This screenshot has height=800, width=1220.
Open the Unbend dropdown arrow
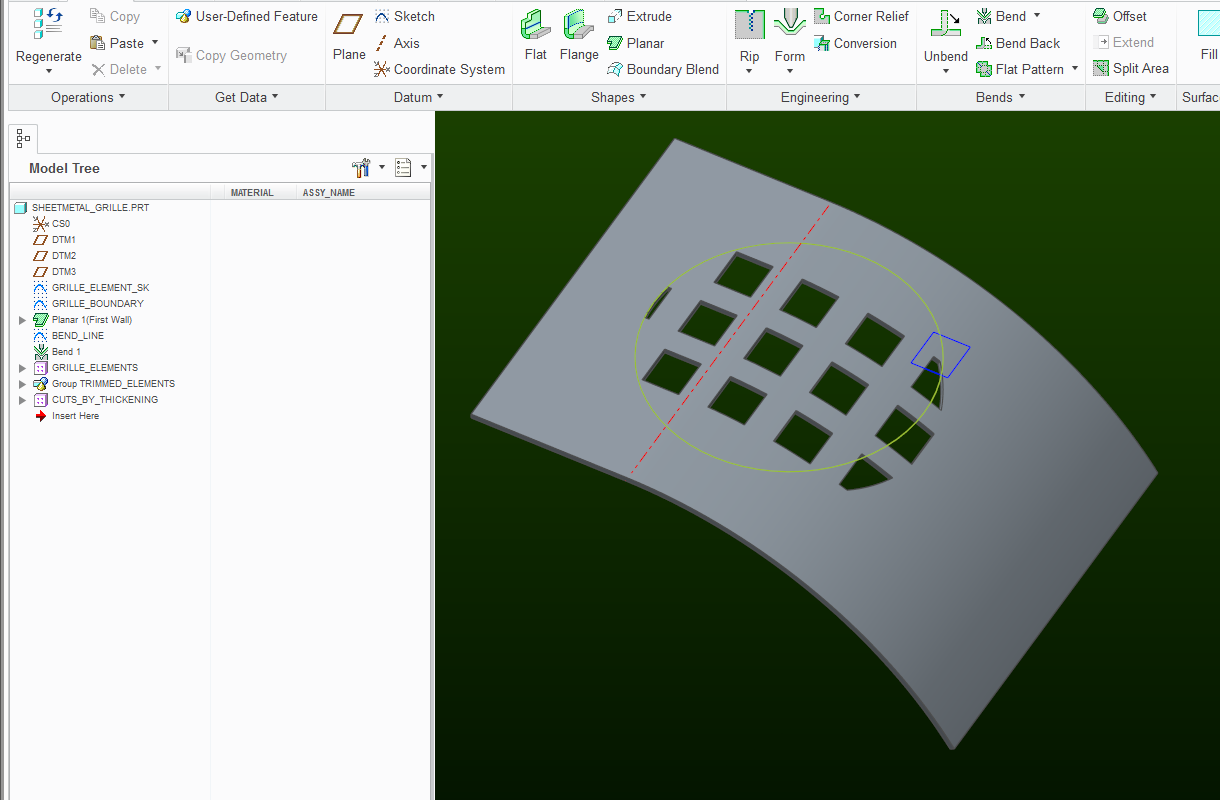(946, 71)
